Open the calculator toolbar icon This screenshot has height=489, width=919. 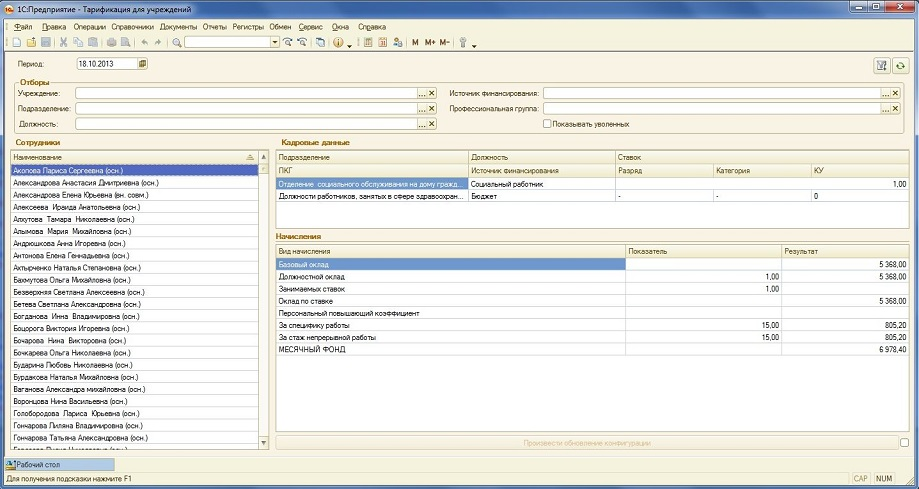click(368, 42)
